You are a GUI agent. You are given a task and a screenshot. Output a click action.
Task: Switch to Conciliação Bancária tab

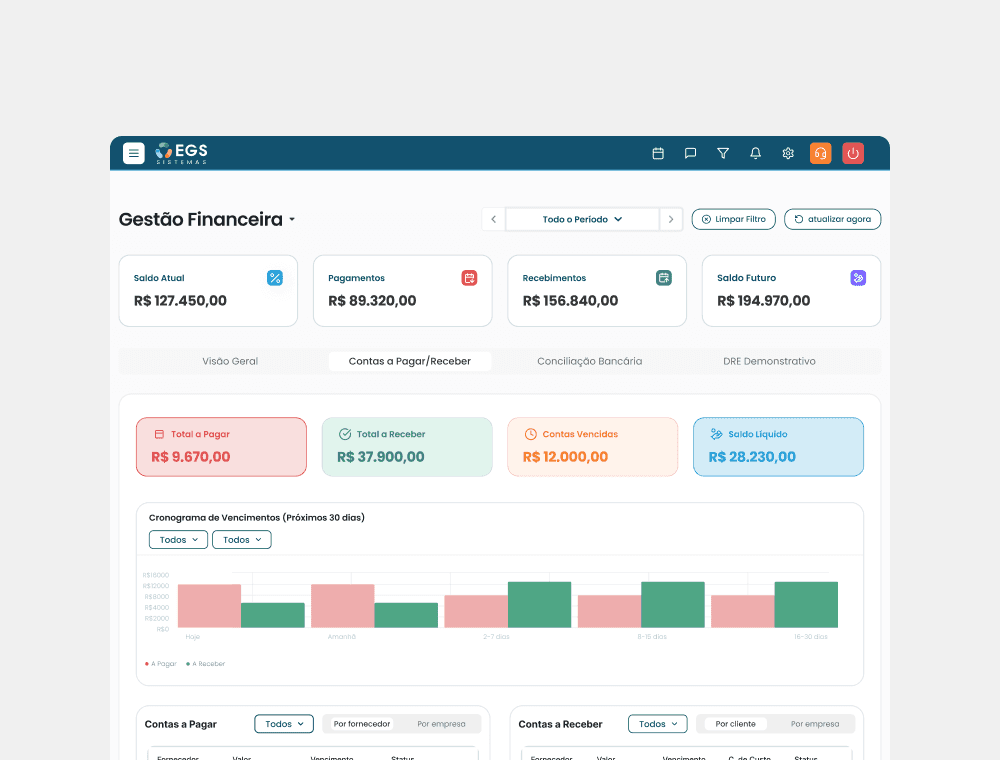589,361
